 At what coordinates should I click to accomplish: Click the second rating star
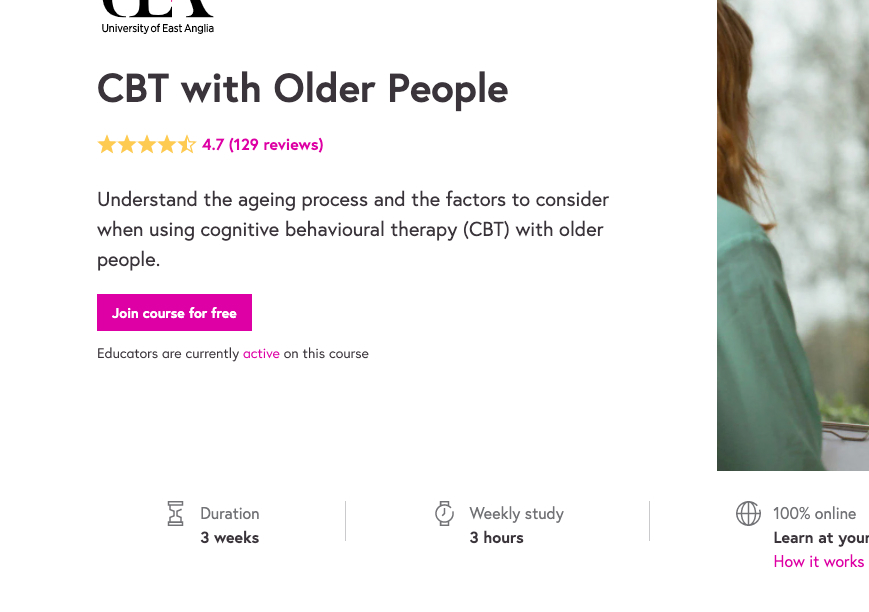(127, 145)
